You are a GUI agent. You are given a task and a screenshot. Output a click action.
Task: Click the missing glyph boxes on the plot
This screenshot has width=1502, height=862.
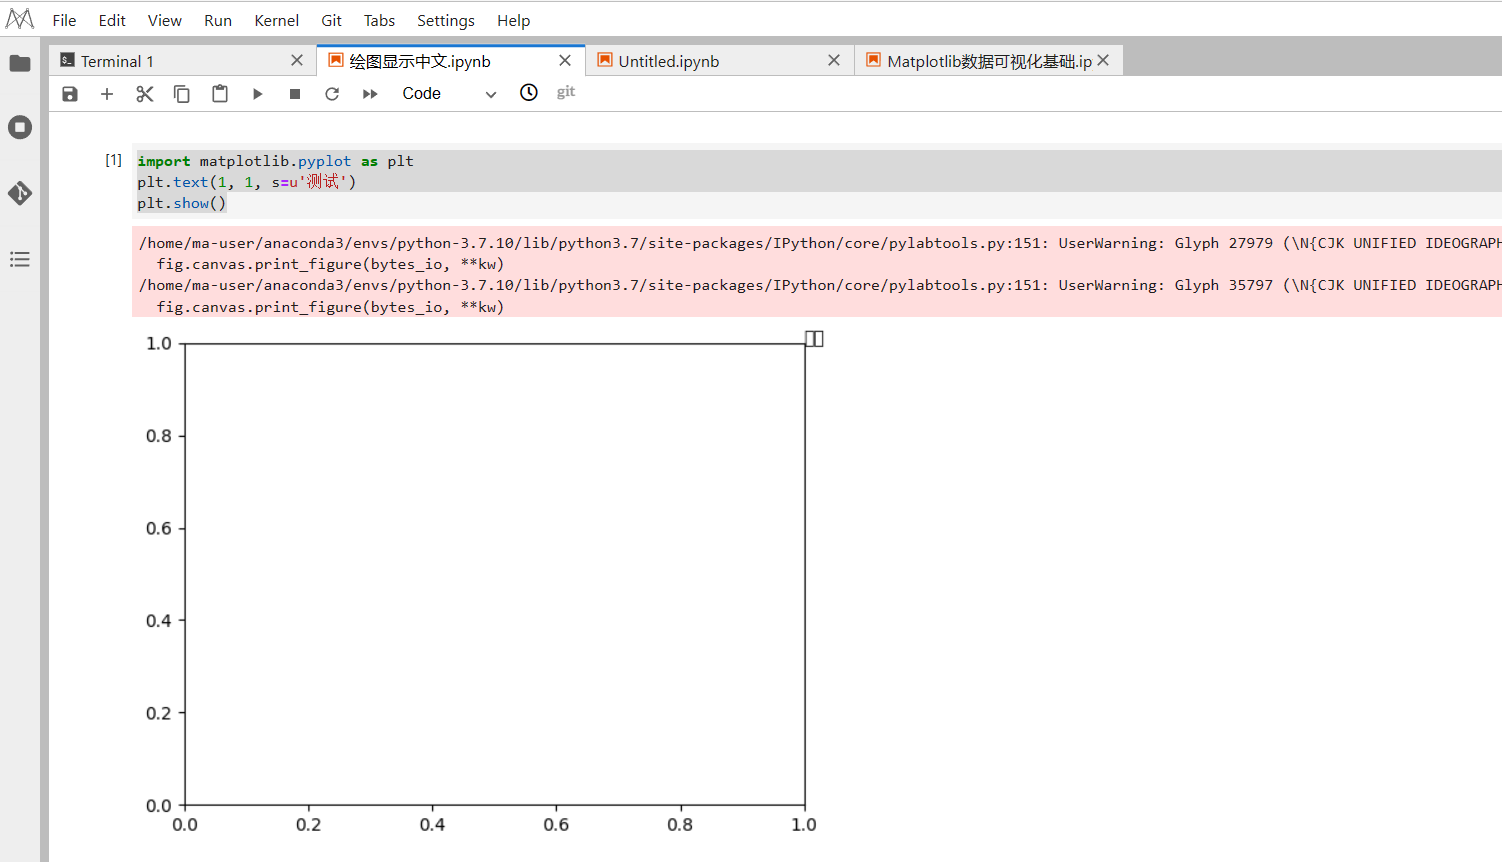click(x=815, y=339)
